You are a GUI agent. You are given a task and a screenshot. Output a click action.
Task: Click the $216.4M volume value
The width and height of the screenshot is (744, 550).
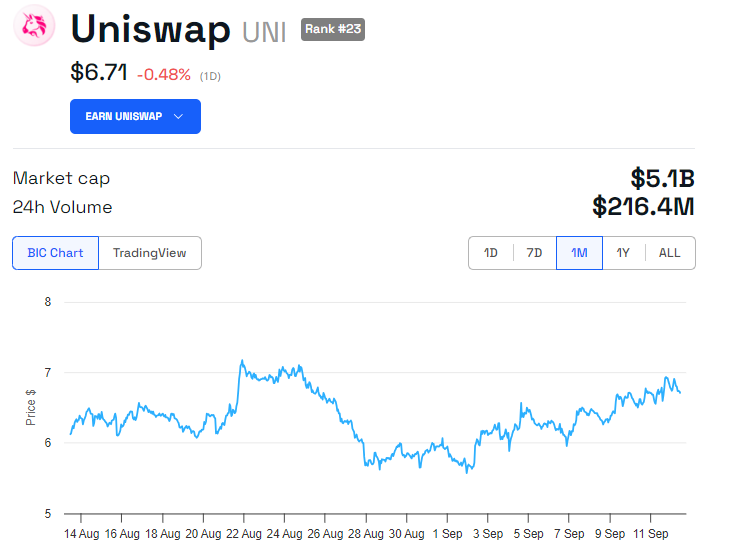point(643,206)
